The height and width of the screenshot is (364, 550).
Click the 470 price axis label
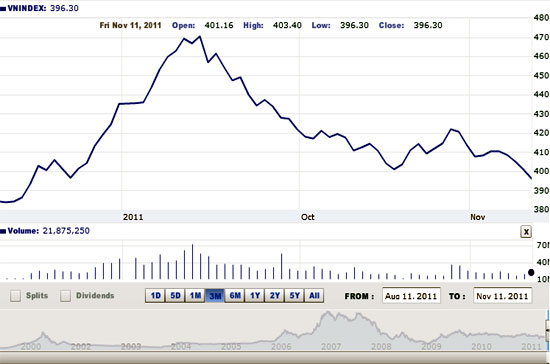tap(541, 37)
